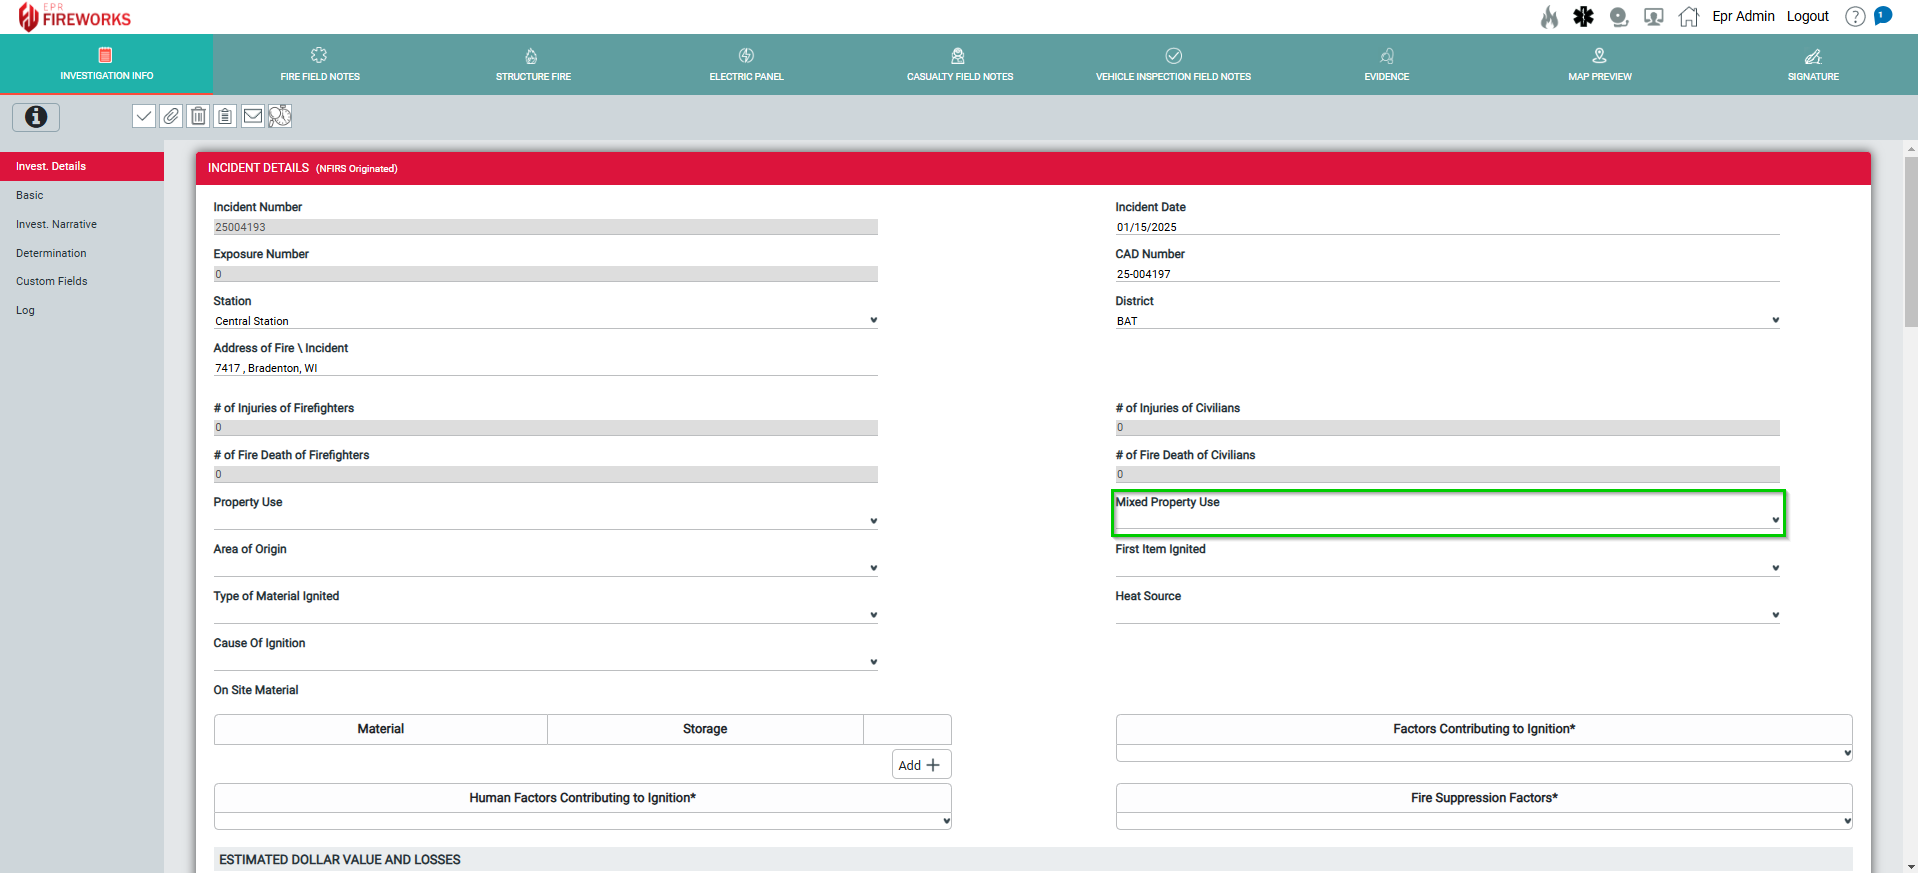Screen dimensions: 1918x873
Task: Click the black info icon button
Action: (x=36, y=117)
